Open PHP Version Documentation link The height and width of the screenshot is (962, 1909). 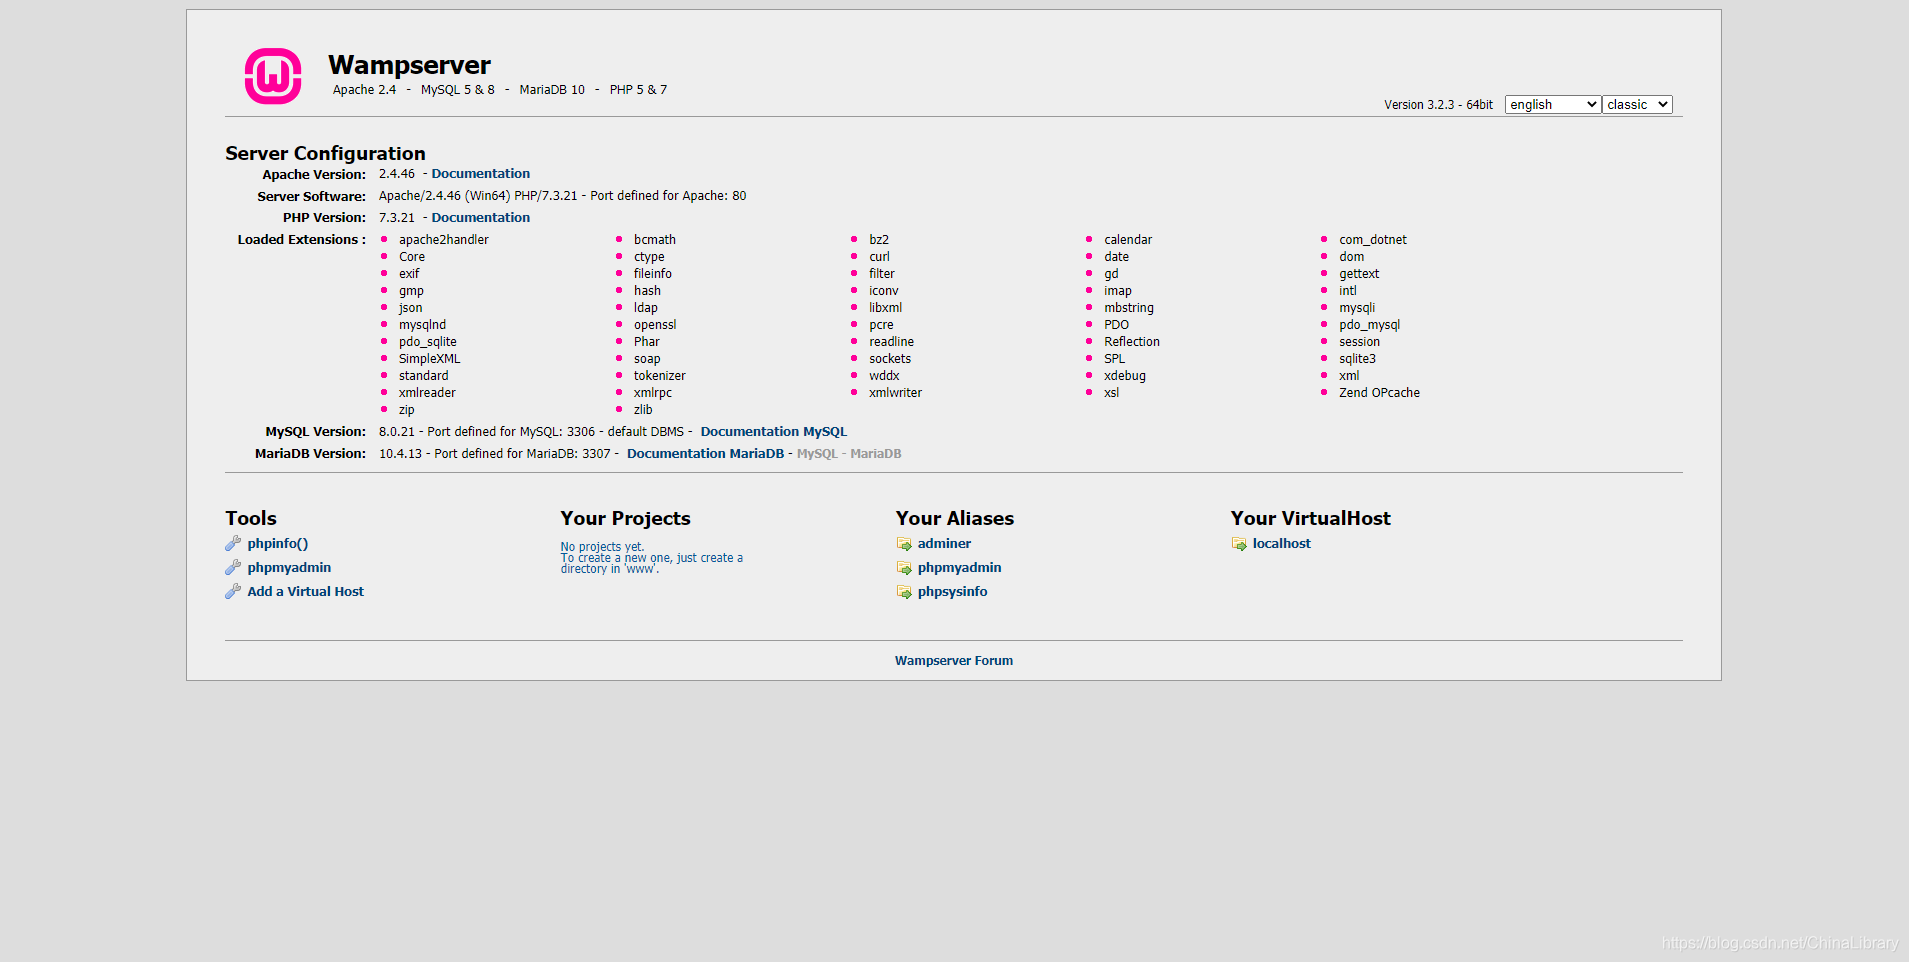pyautogui.click(x=481, y=218)
